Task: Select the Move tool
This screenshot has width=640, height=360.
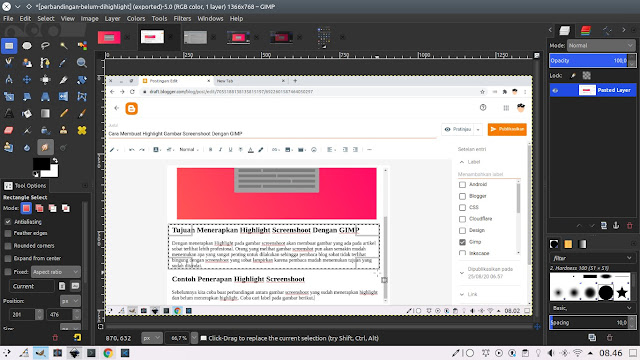Action: pos(27,80)
